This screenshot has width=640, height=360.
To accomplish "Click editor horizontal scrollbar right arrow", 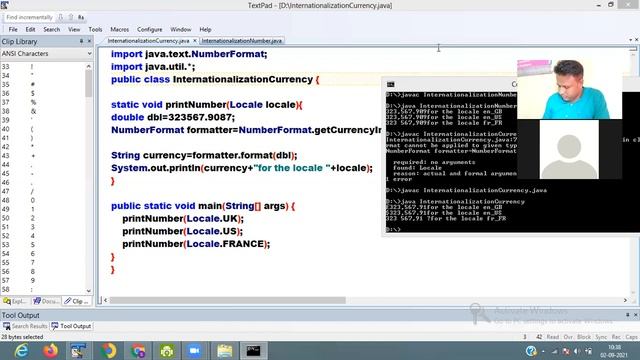I will coord(625,300).
